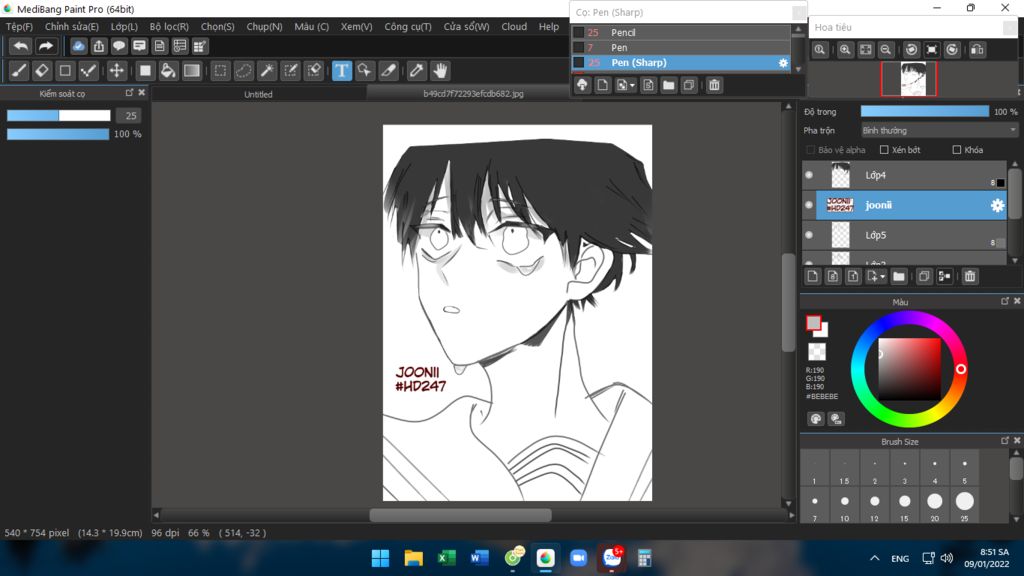The width and height of the screenshot is (1024, 576).
Task: Choose brush size 10 preset
Action: (845, 507)
